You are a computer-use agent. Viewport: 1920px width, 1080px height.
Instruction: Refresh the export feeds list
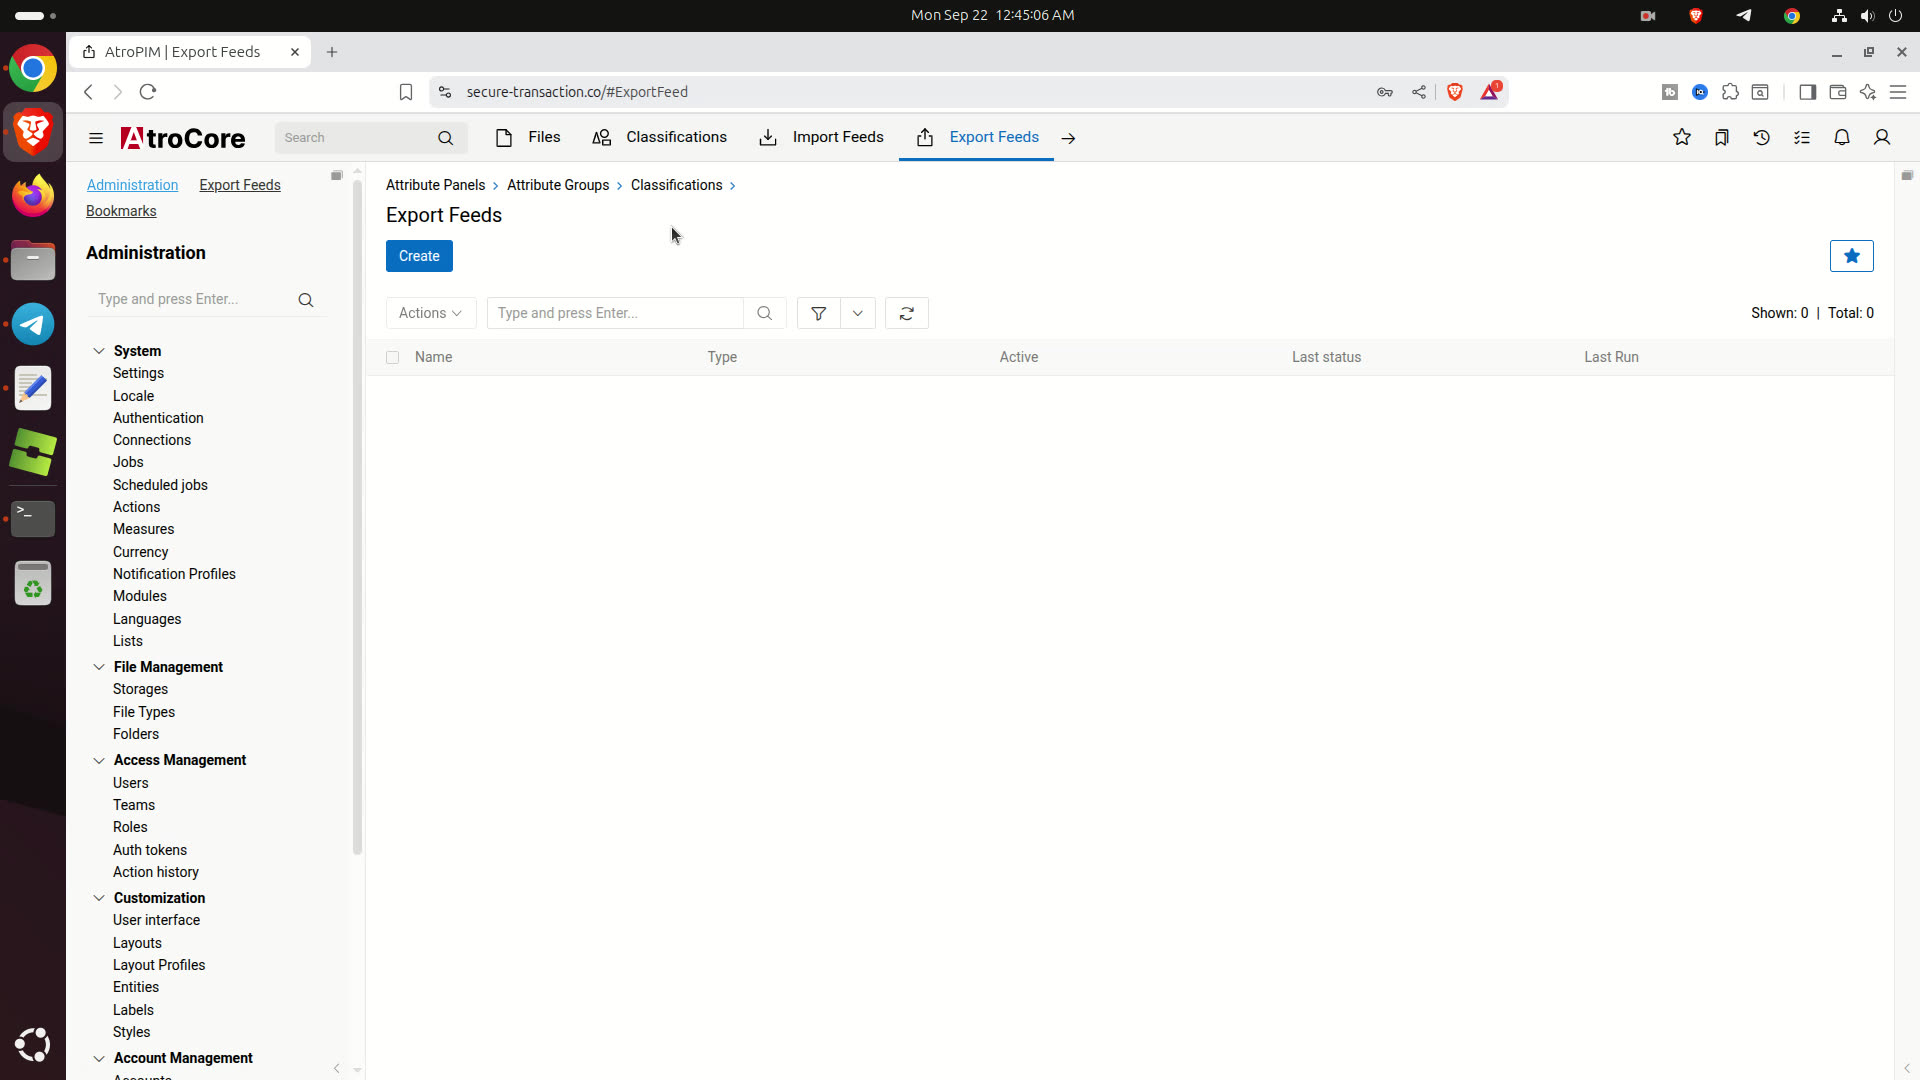(907, 313)
